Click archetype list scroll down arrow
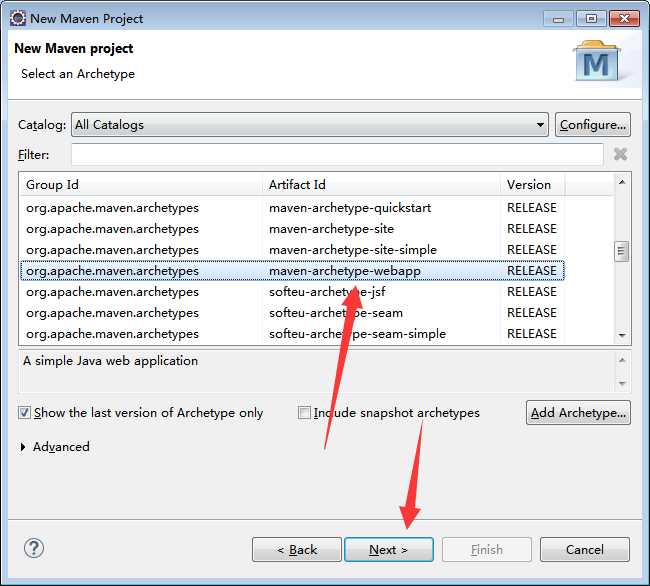 [622, 335]
